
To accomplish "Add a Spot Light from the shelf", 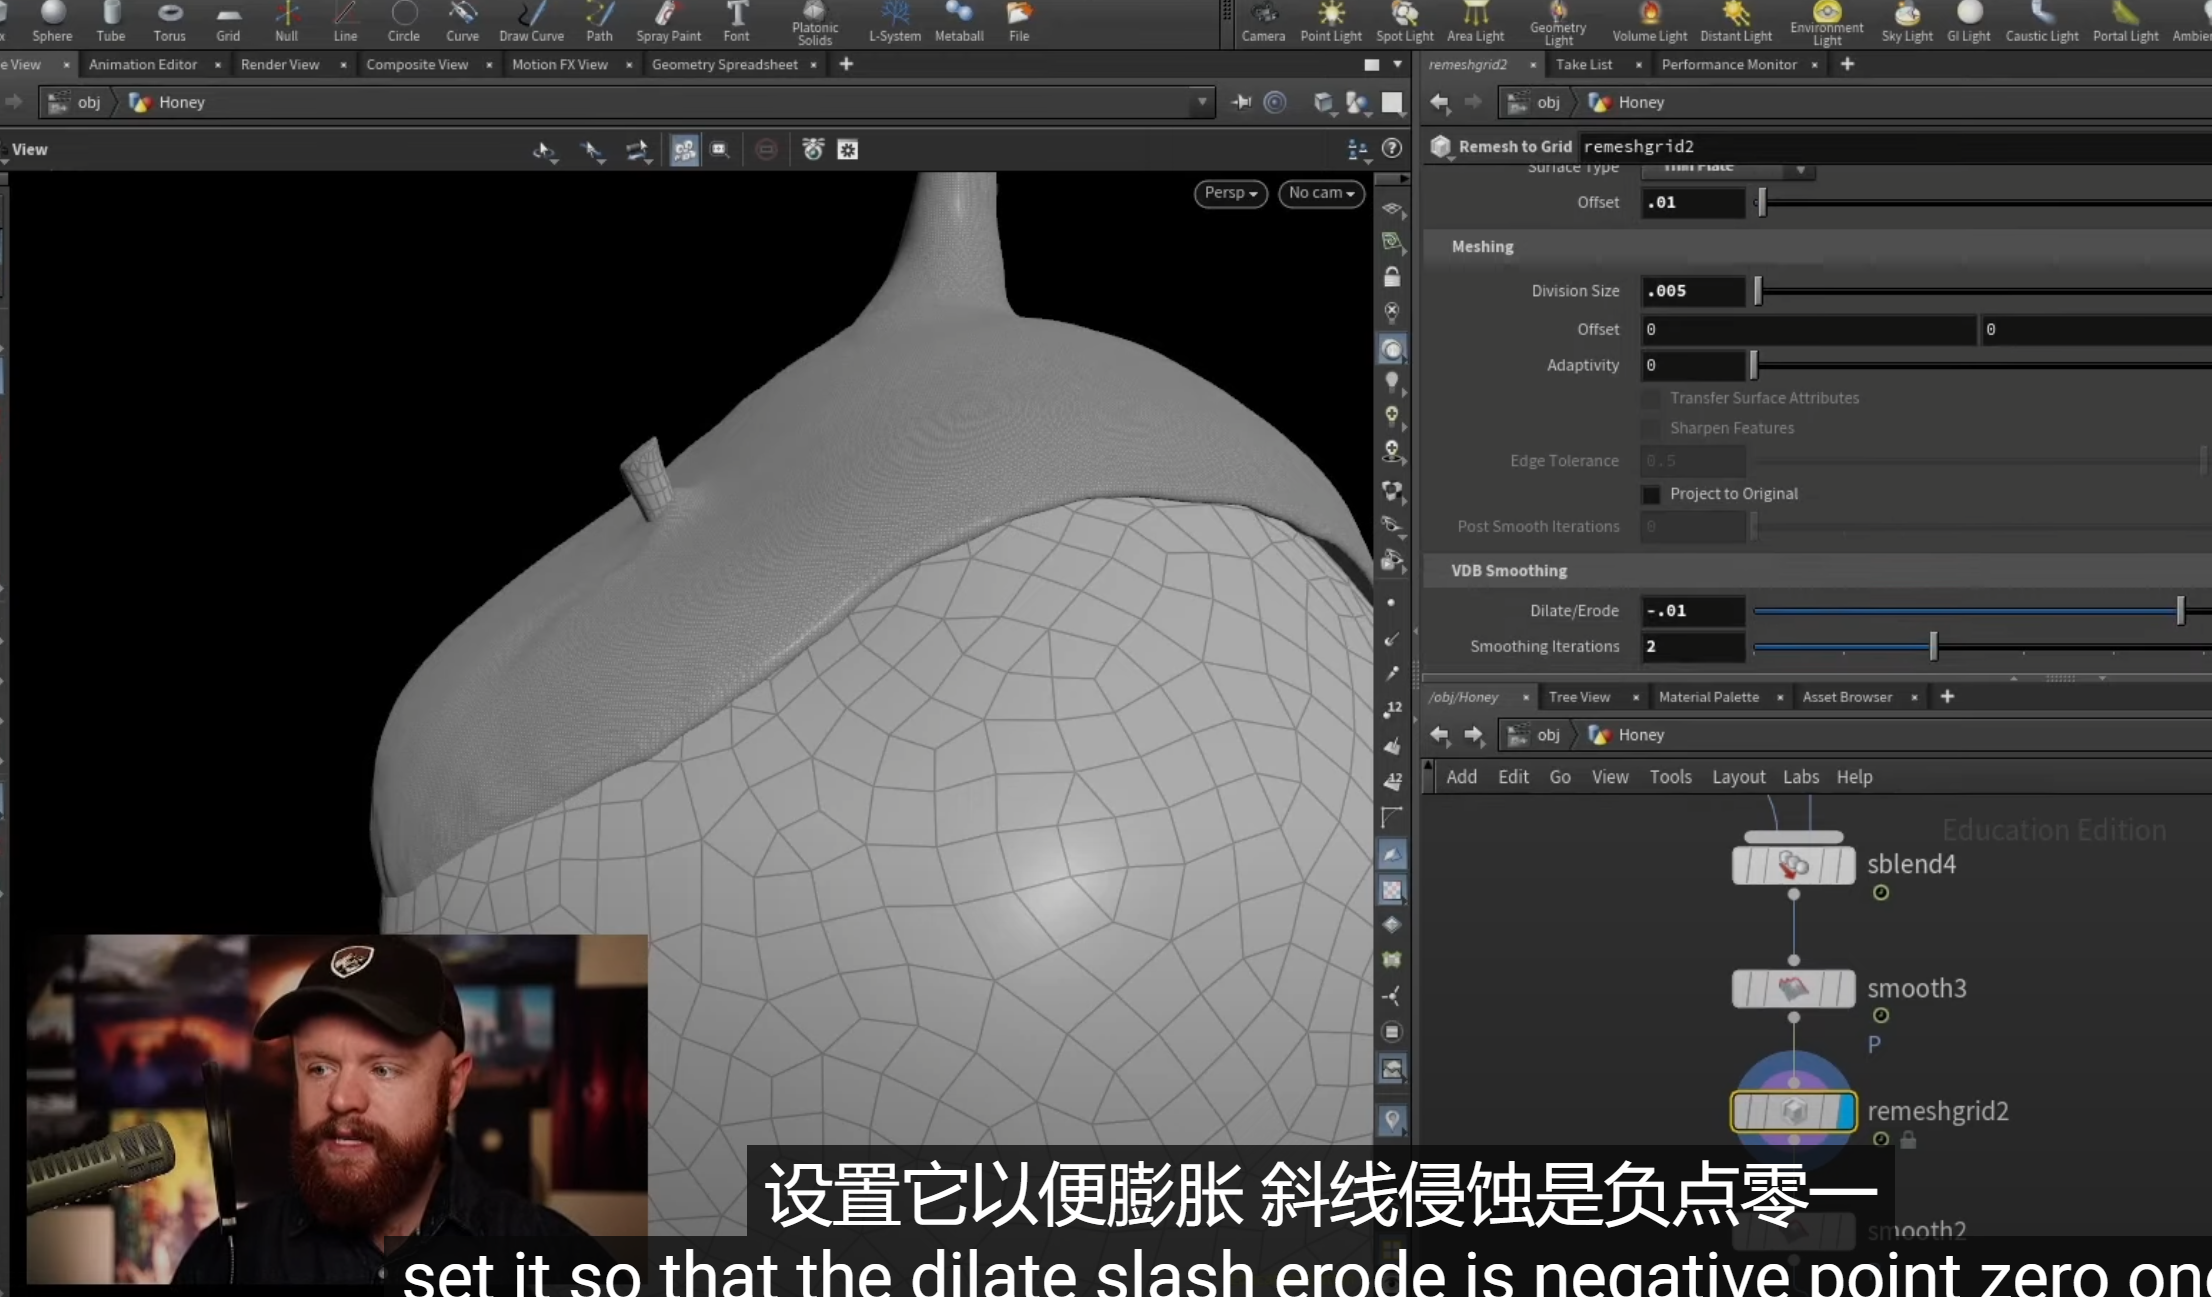I will [x=1405, y=22].
